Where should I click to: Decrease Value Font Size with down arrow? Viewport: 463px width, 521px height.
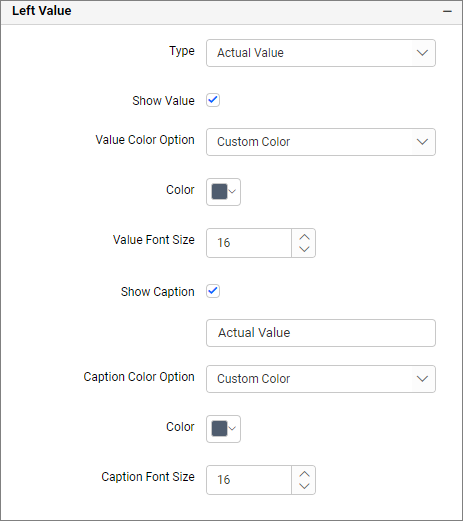(x=304, y=249)
